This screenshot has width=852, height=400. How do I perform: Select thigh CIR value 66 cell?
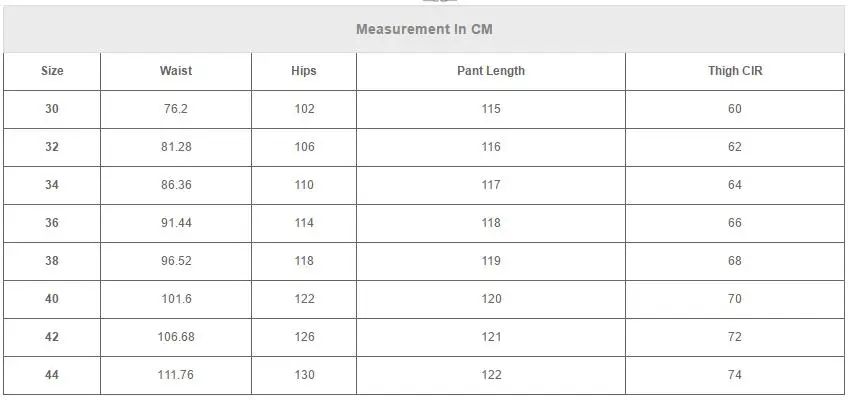(735, 223)
